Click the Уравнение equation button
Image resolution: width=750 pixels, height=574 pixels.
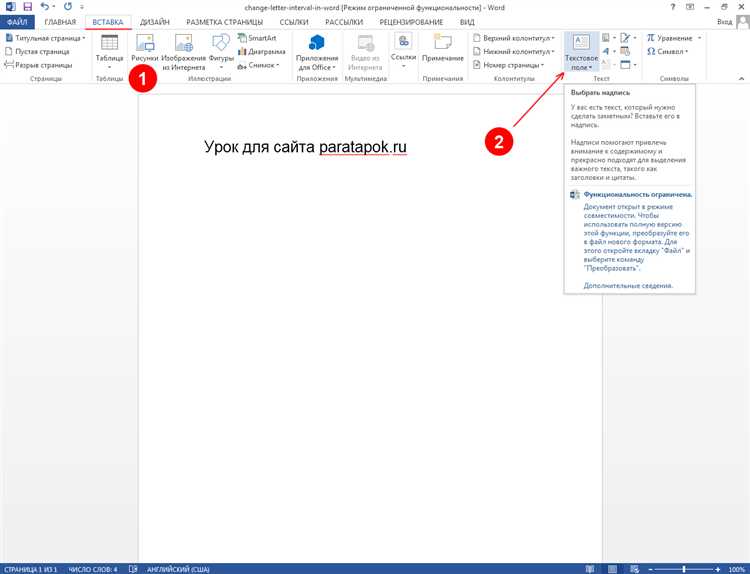pos(670,38)
